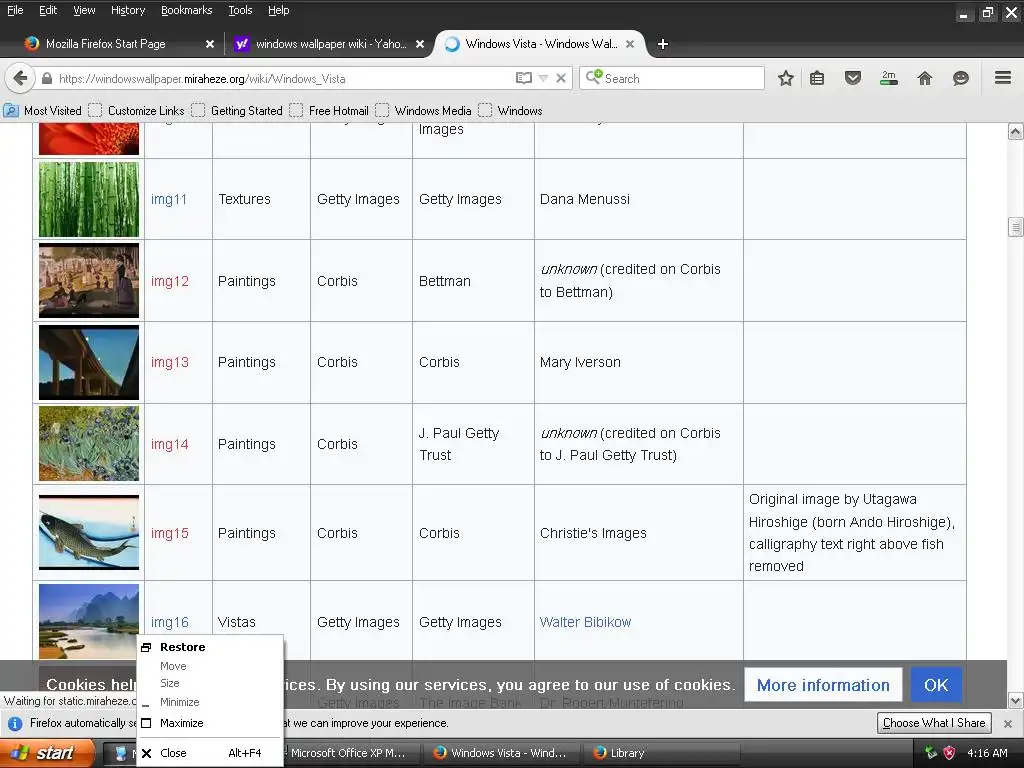Open a new tab with plus button
Screen dimensions: 1024x768
[x=663, y=44]
